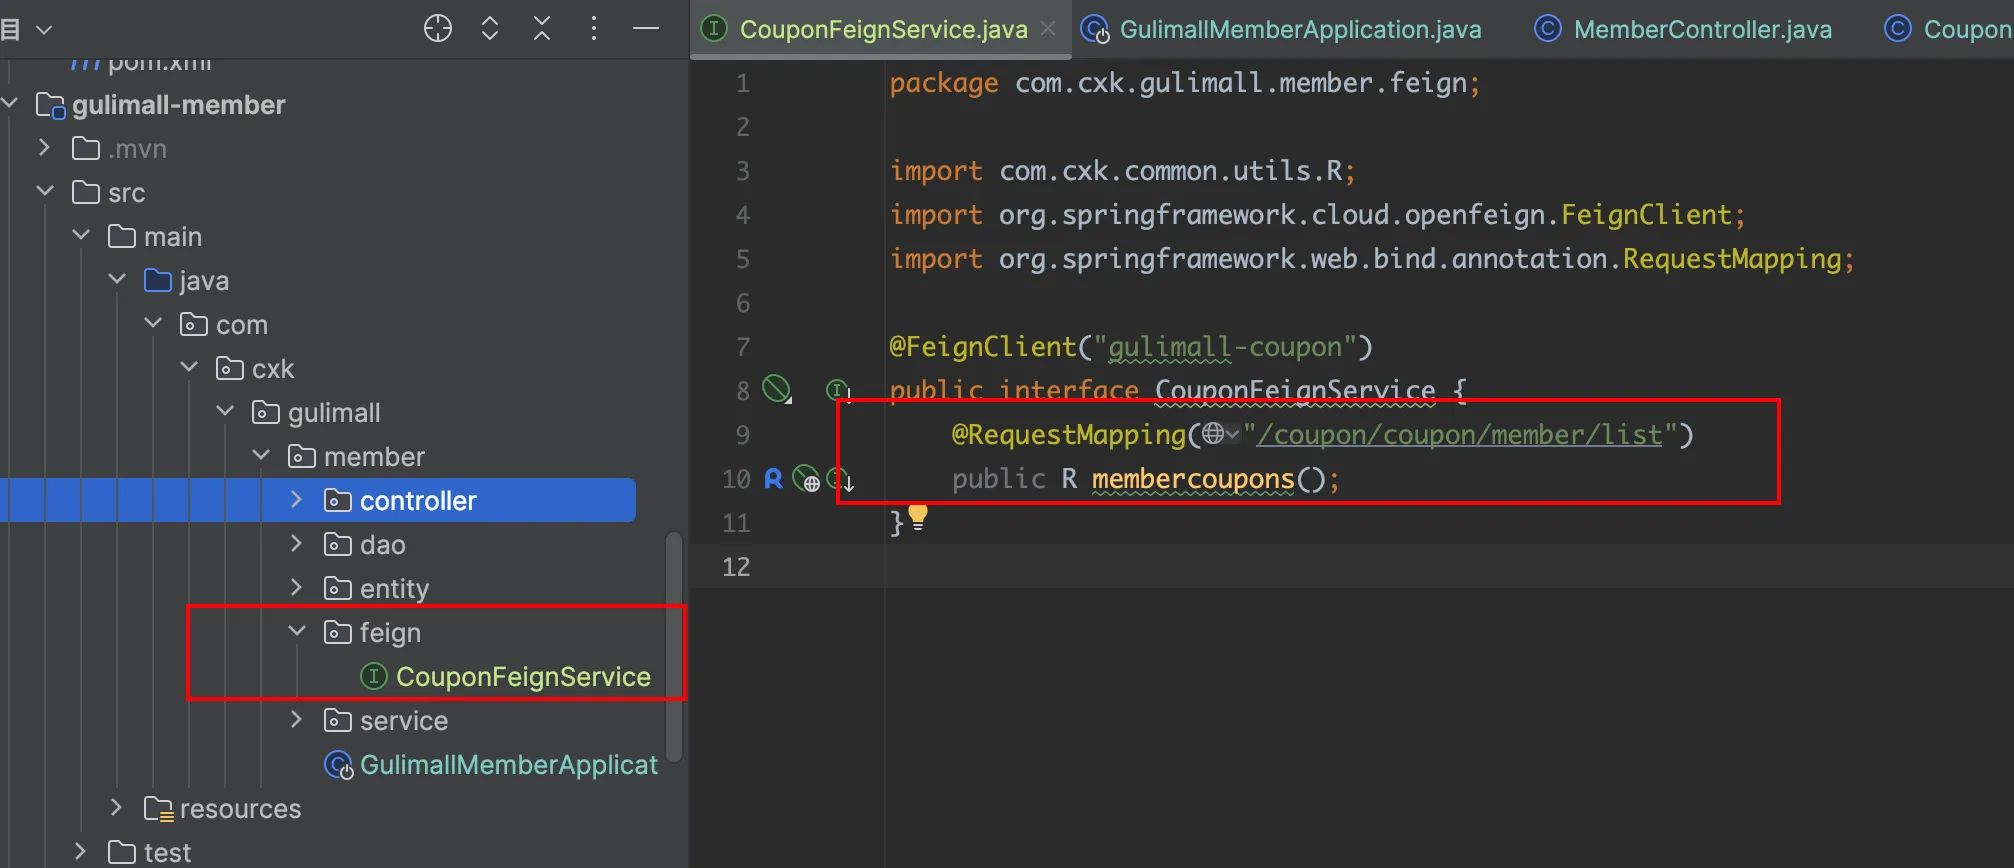Collapse the com package
The height and width of the screenshot is (868, 2014).
pos(153,323)
